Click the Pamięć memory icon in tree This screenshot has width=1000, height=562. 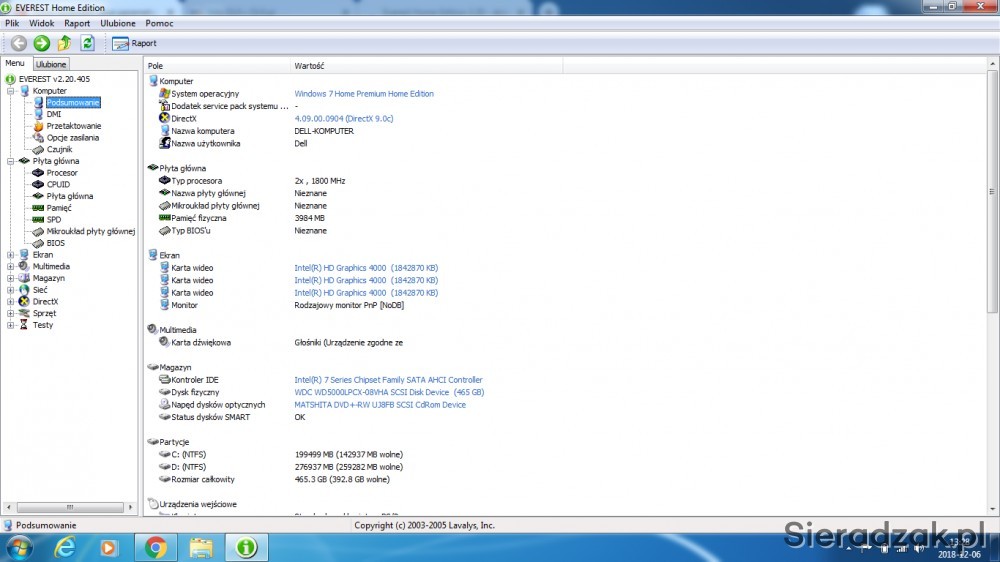38,208
